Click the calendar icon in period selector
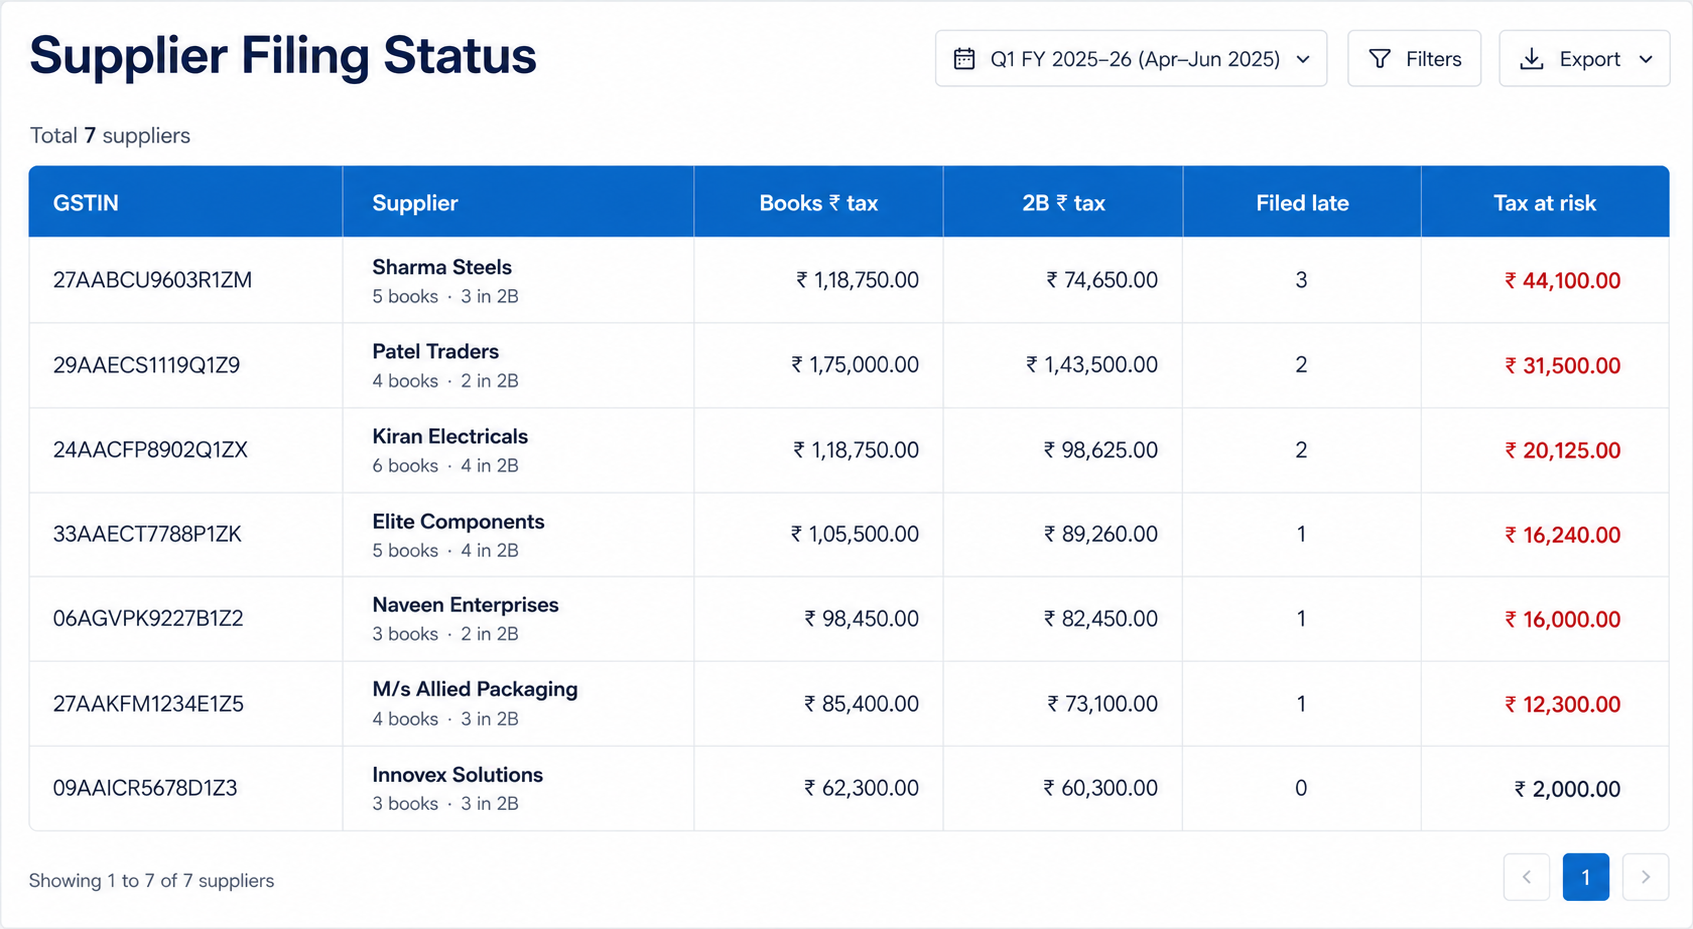Viewport: 1693px width, 929px height. (964, 59)
